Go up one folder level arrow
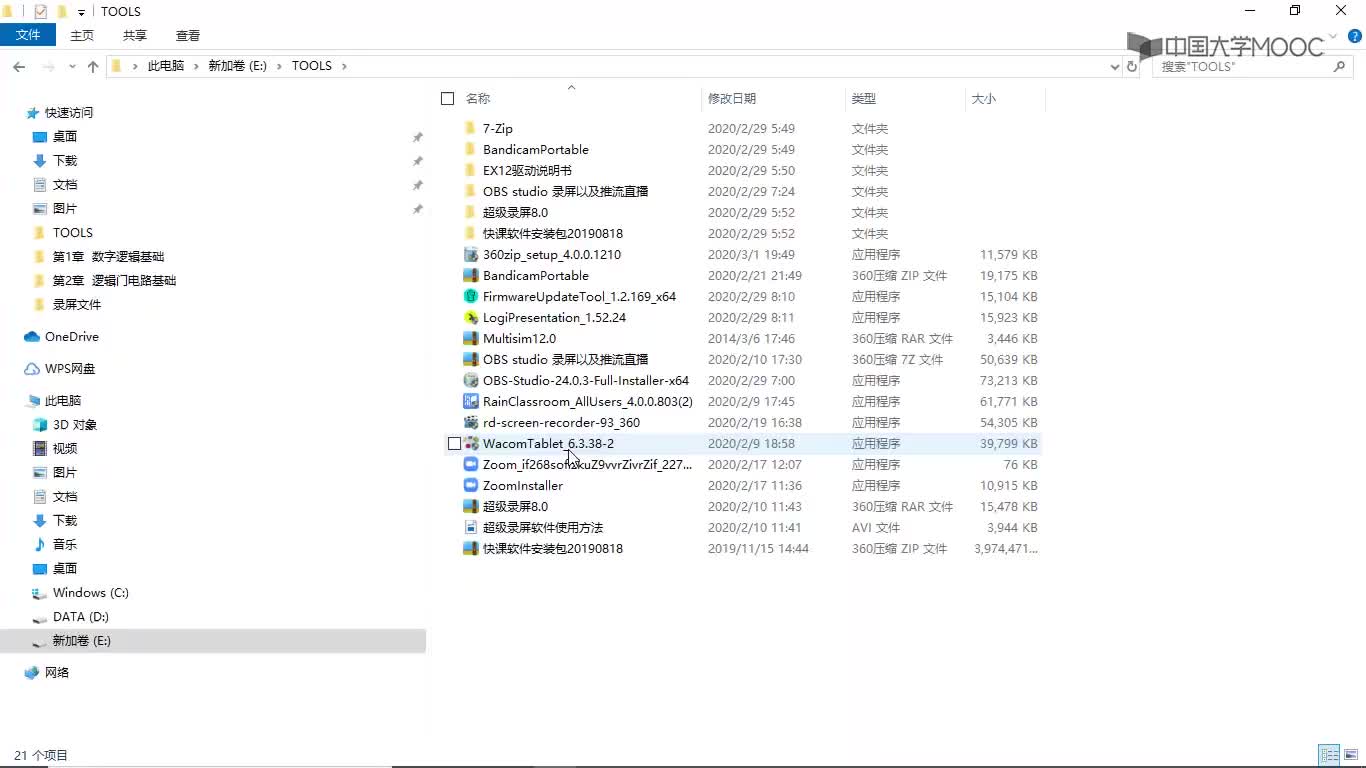This screenshot has width=1366, height=768. pyautogui.click(x=93, y=66)
